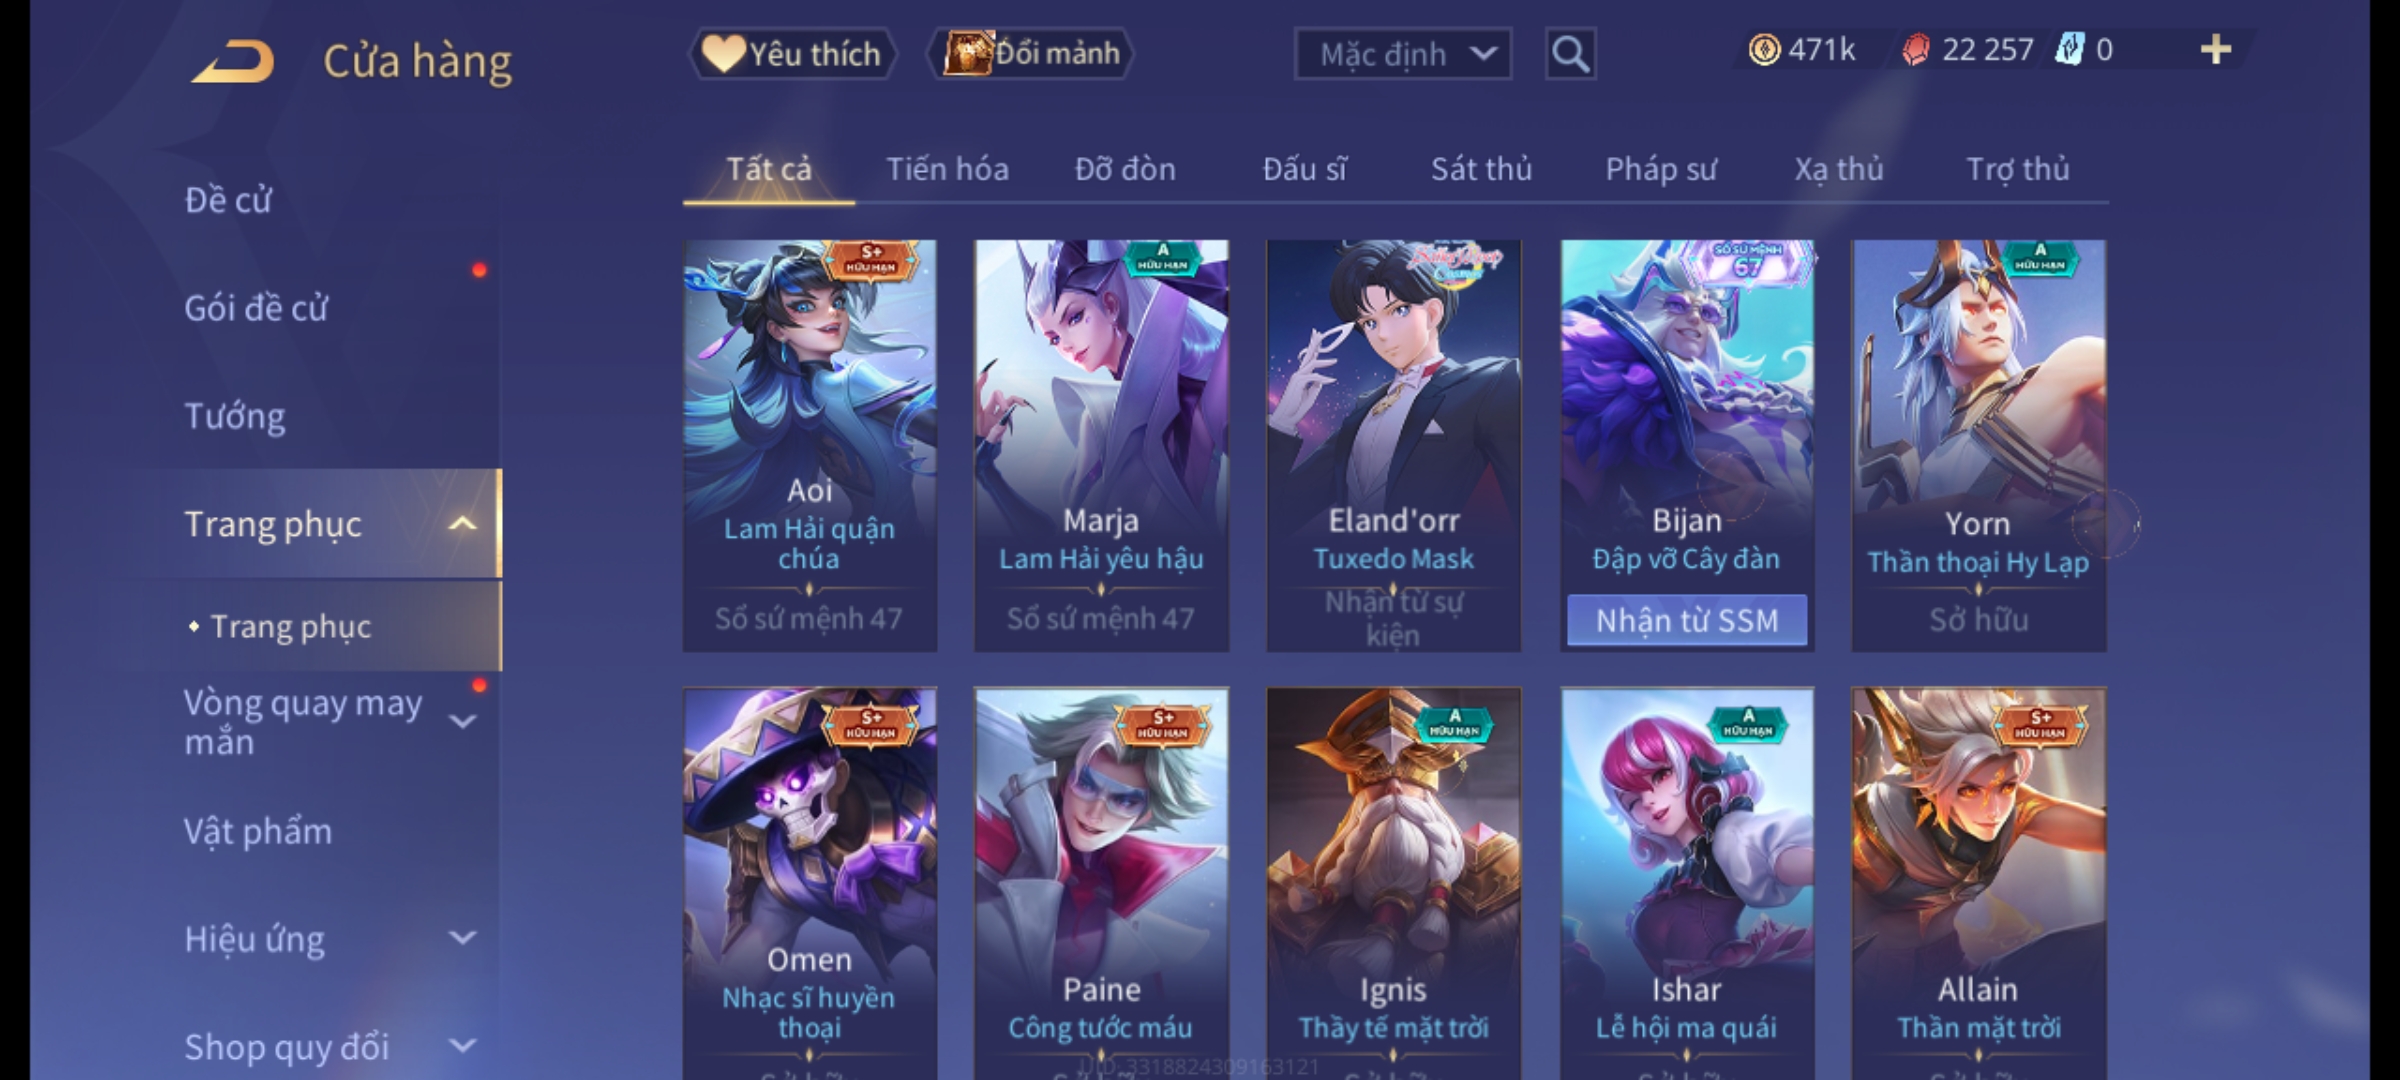Screen dimensions: 2400x1080
Task: Open the Gói đề cử menu item
Action: pyautogui.click(x=256, y=308)
